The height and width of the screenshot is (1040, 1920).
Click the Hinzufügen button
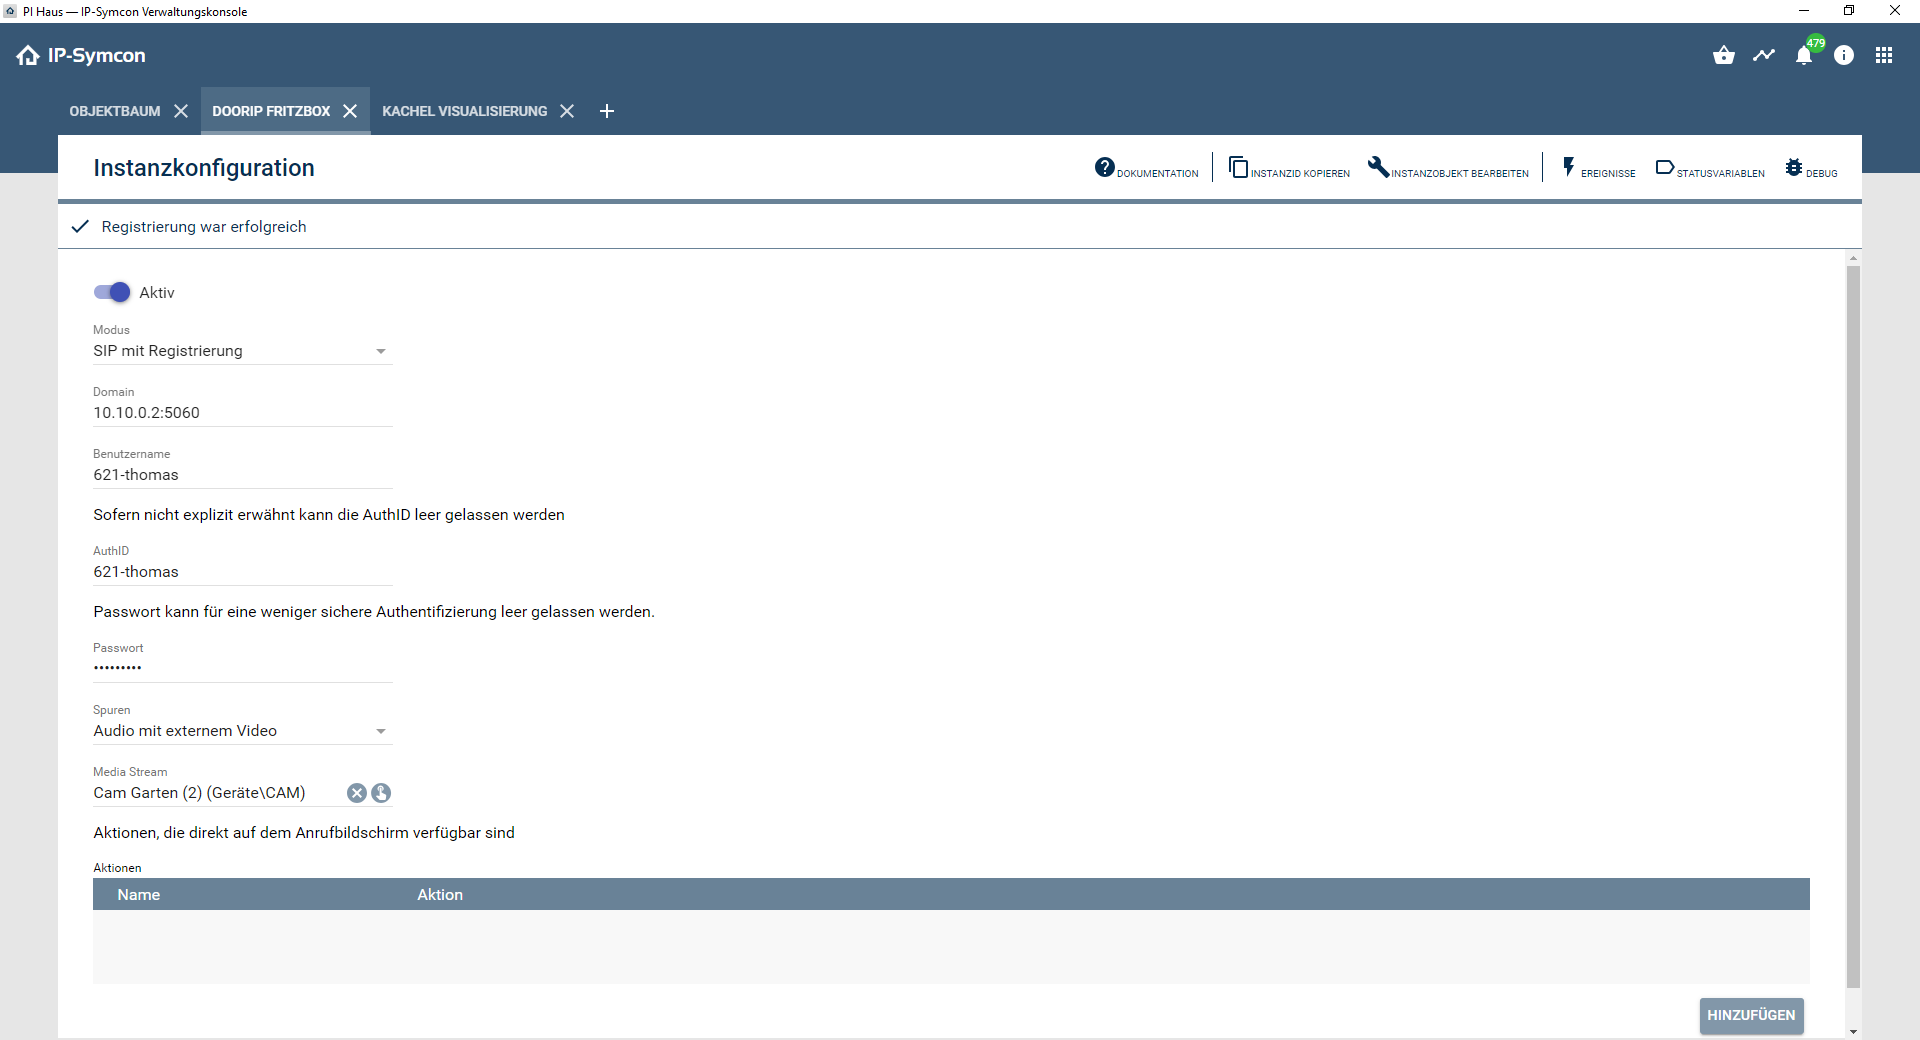pyautogui.click(x=1751, y=1015)
